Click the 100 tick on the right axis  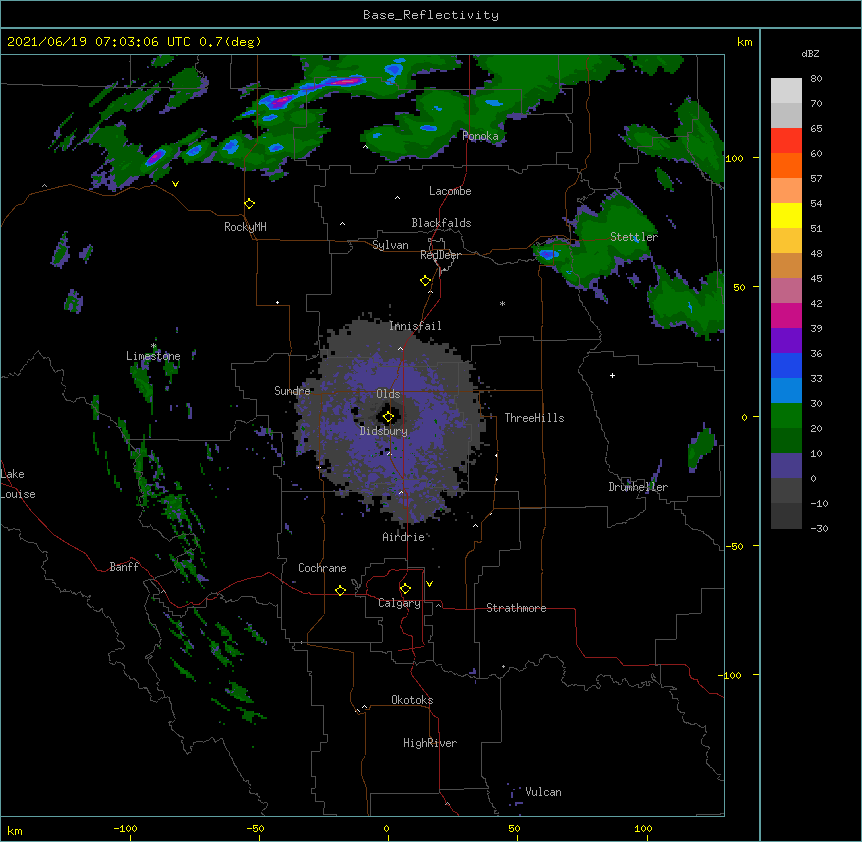pos(734,158)
